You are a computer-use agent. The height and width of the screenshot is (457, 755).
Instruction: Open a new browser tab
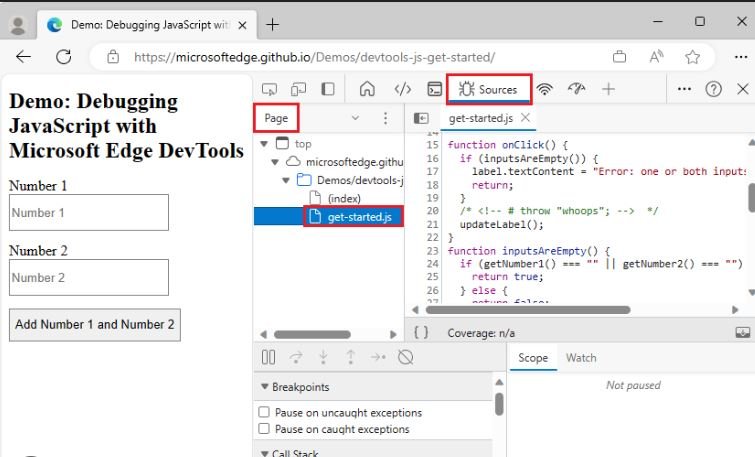click(x=273, y=25)
